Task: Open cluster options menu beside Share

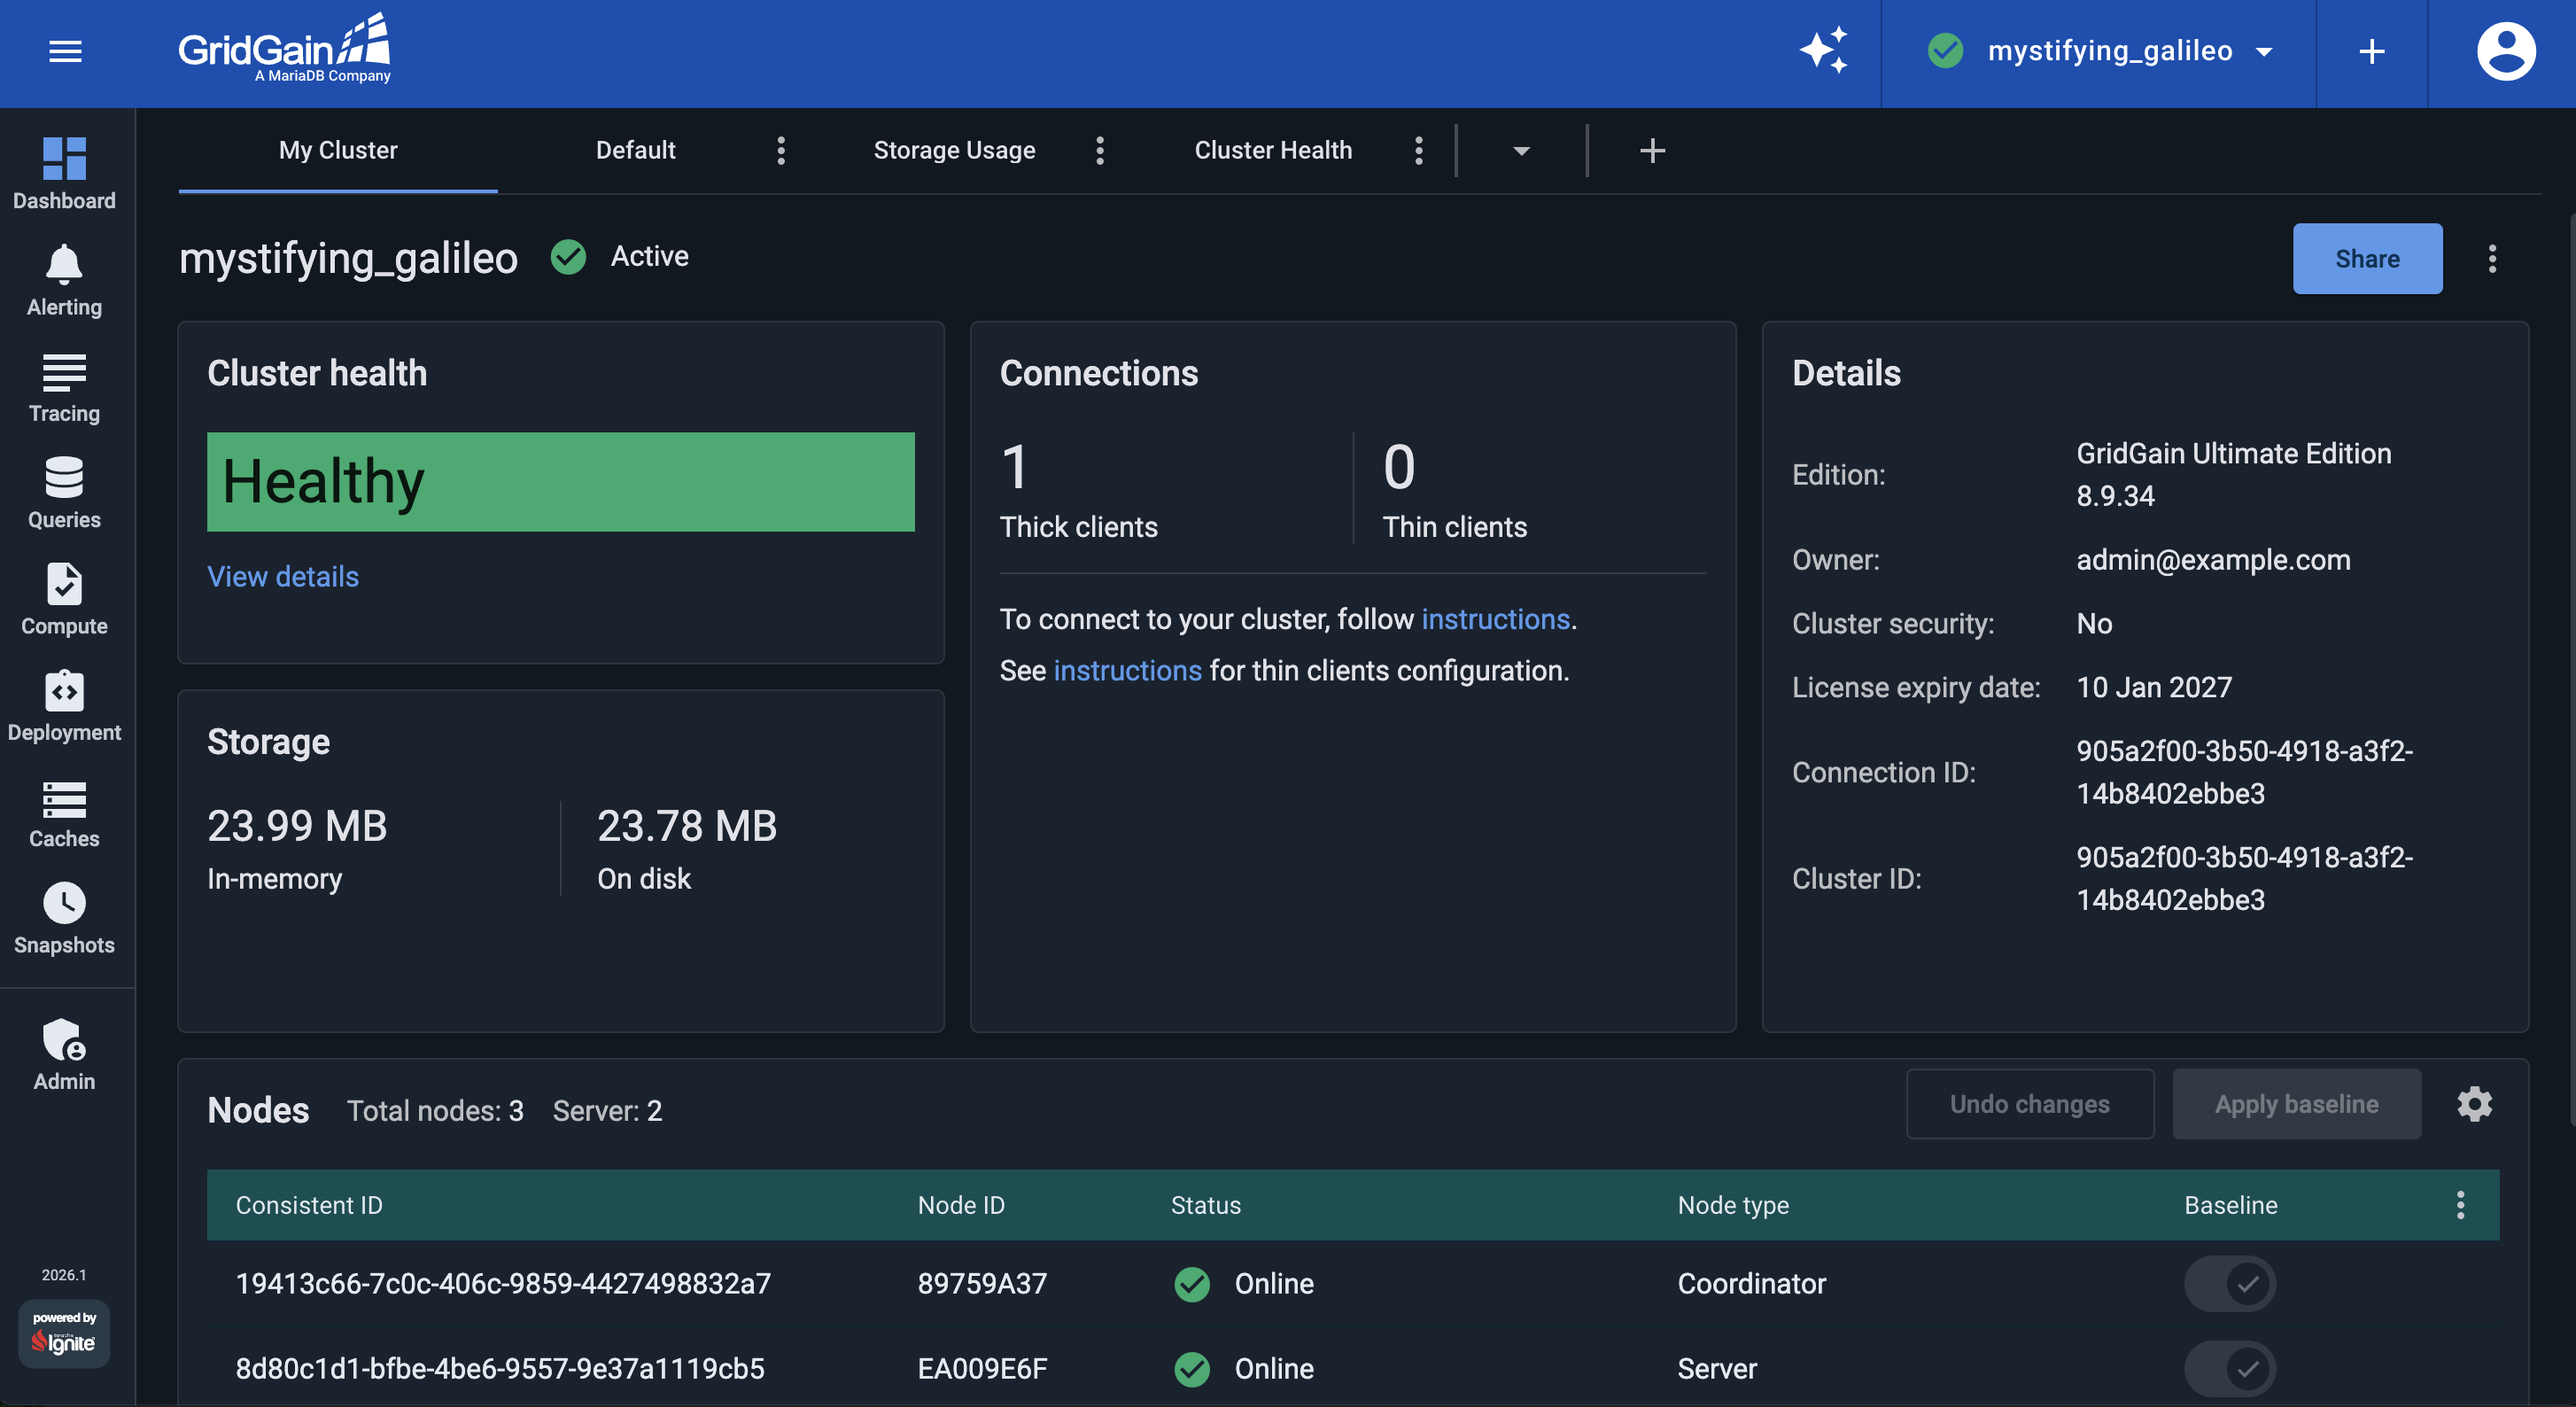Action: (2491, 258)
